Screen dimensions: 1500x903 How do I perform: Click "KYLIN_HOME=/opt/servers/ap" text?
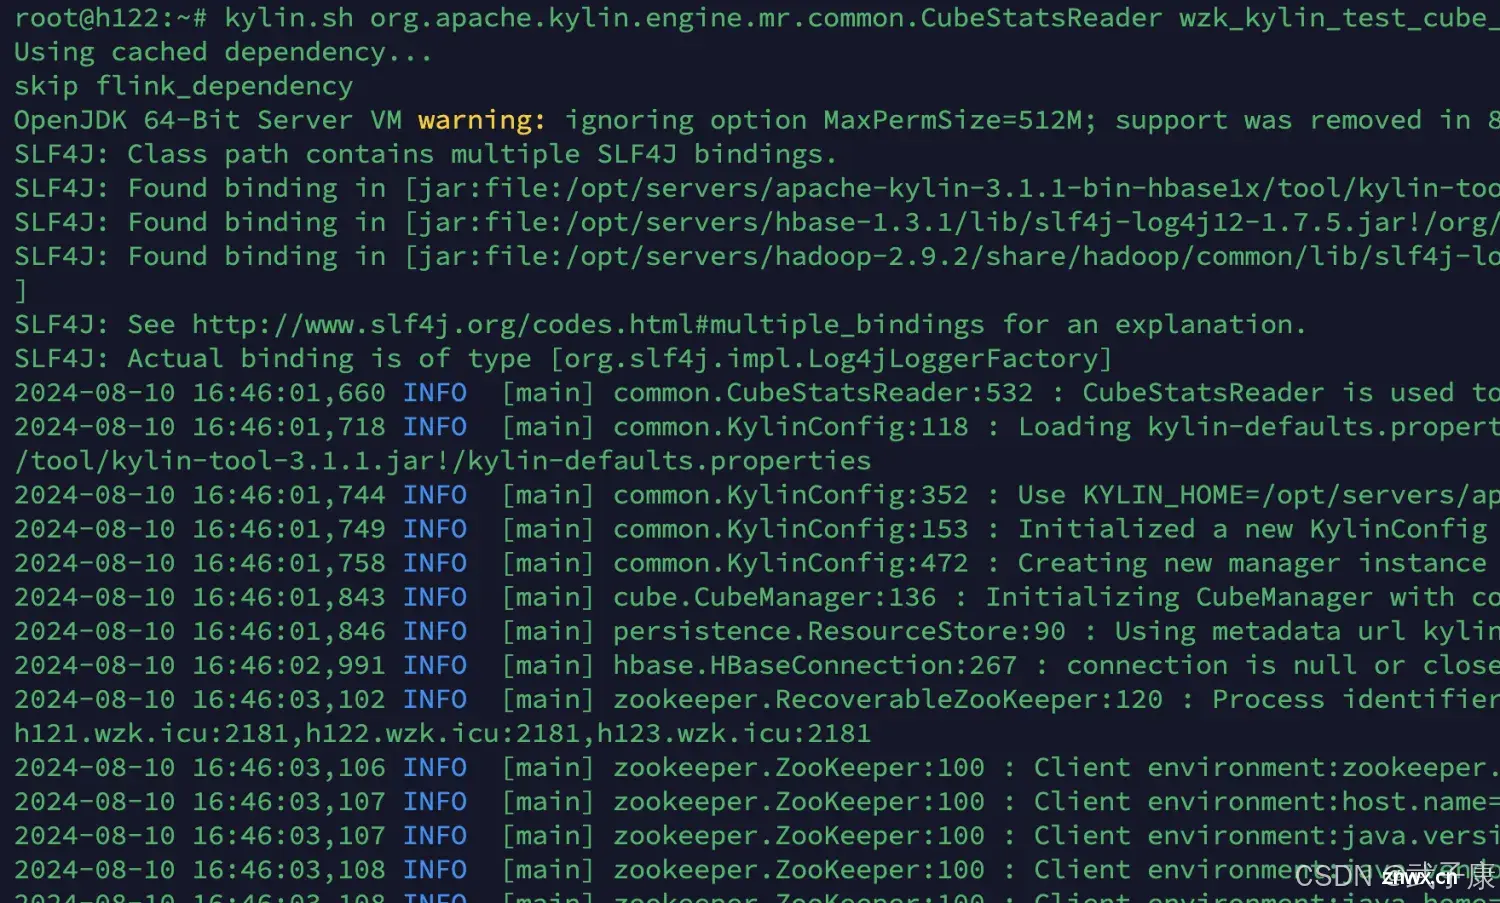pyautogui.click(x=1291, y=495)
